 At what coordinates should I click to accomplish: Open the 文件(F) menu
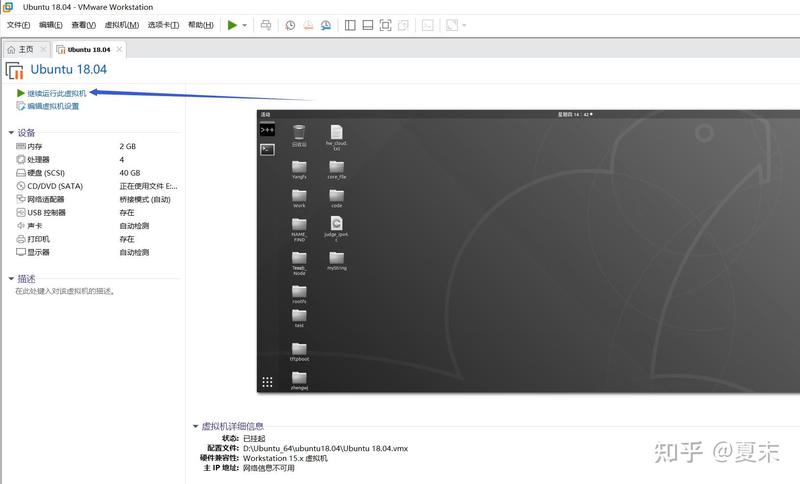pos(18,25)
